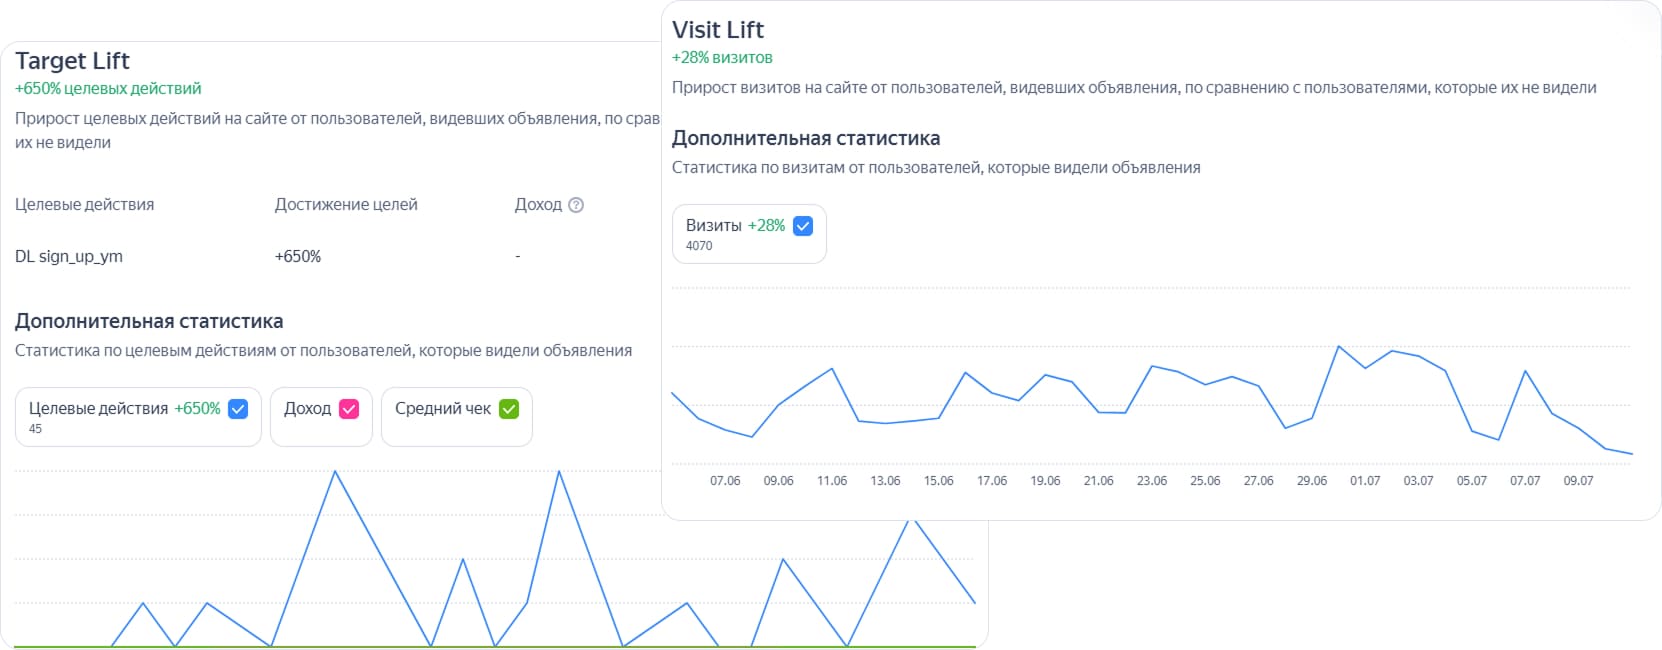
Task: Click the 11.06 date on the chart axis
Action: tap(832, 481)
